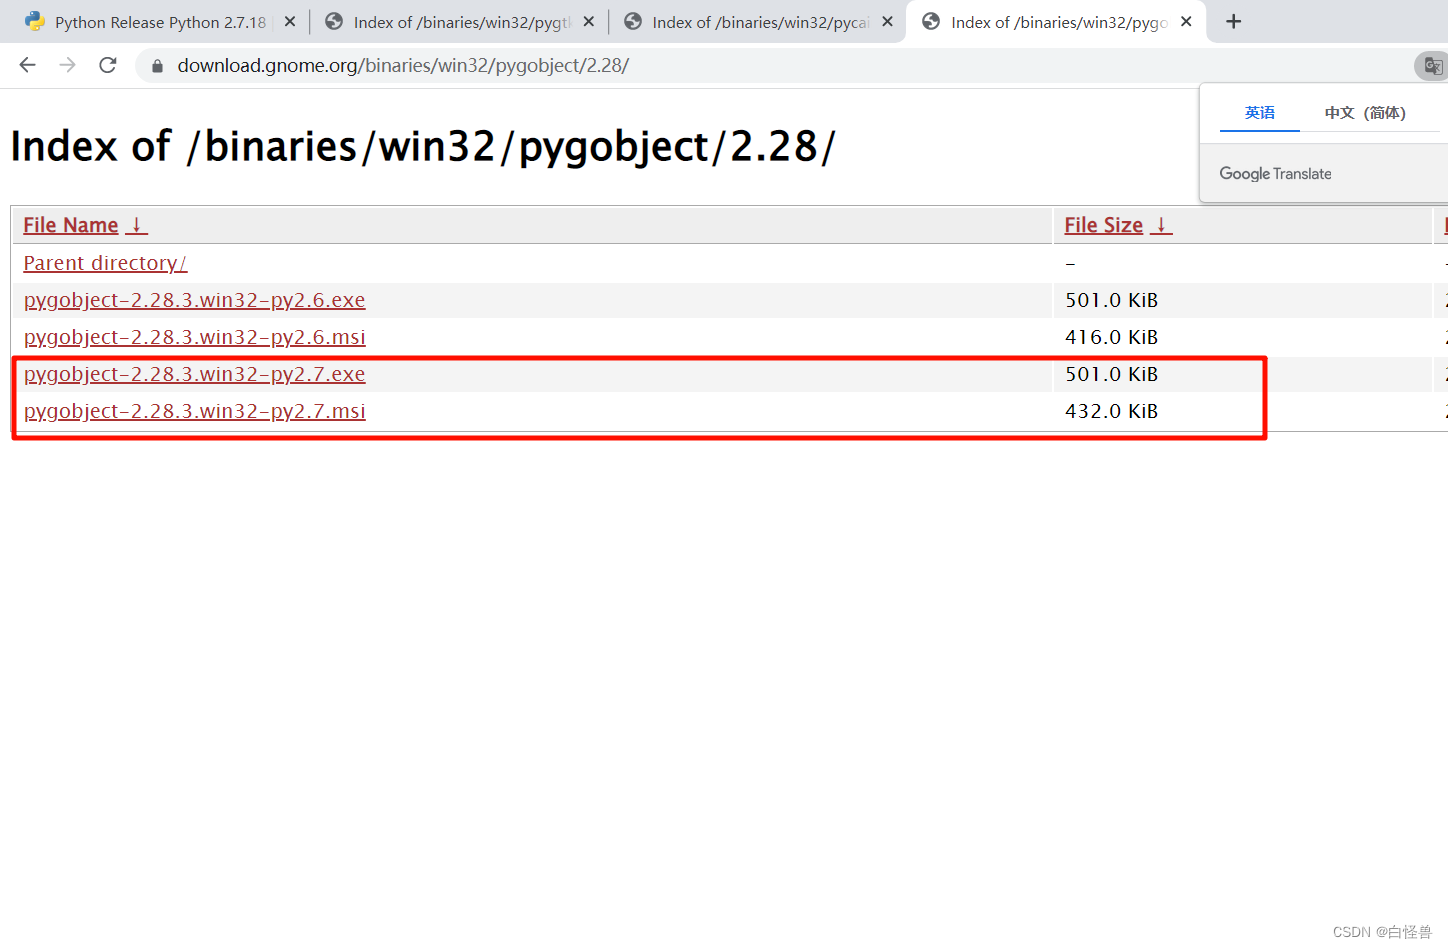Open the Parent directory link

pos(104,262)
